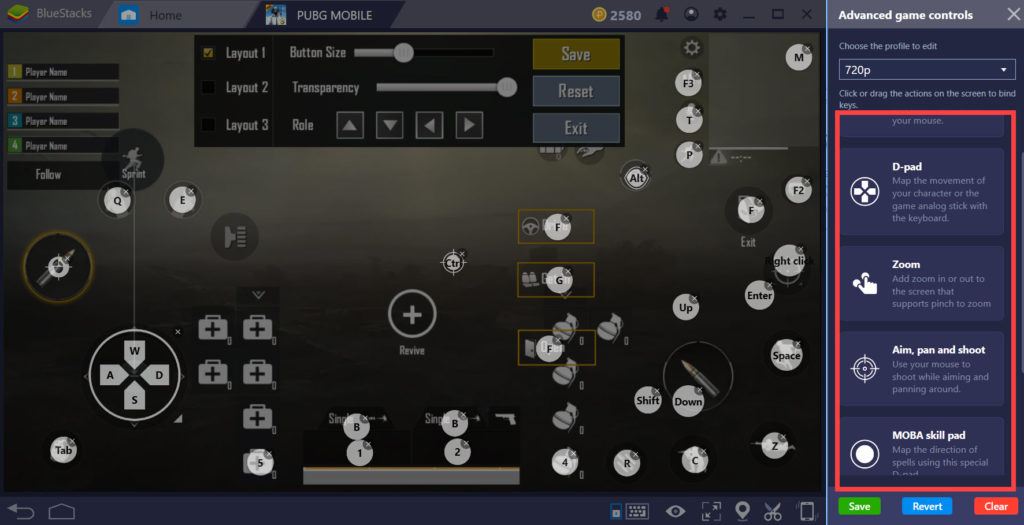
Task: Click the Revert button
Action: point(927,506)
